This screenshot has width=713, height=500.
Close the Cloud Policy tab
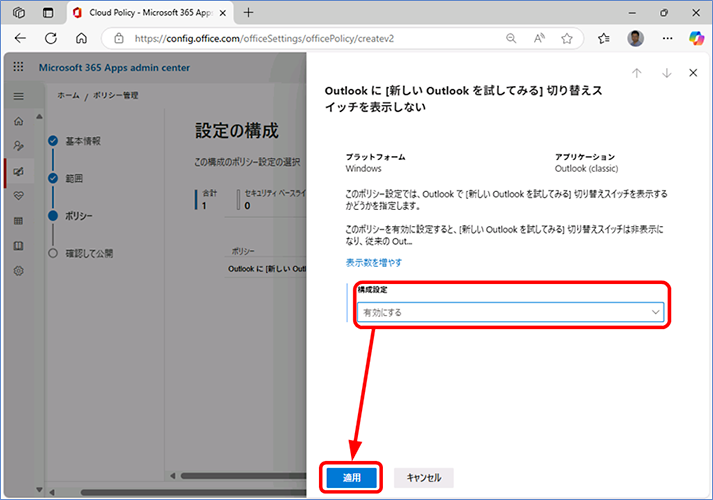(223, 13)
